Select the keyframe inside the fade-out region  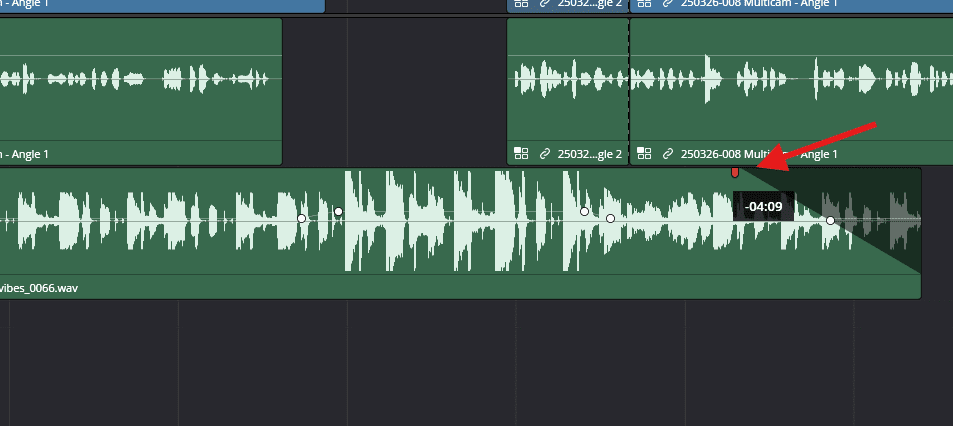[831, 220]
